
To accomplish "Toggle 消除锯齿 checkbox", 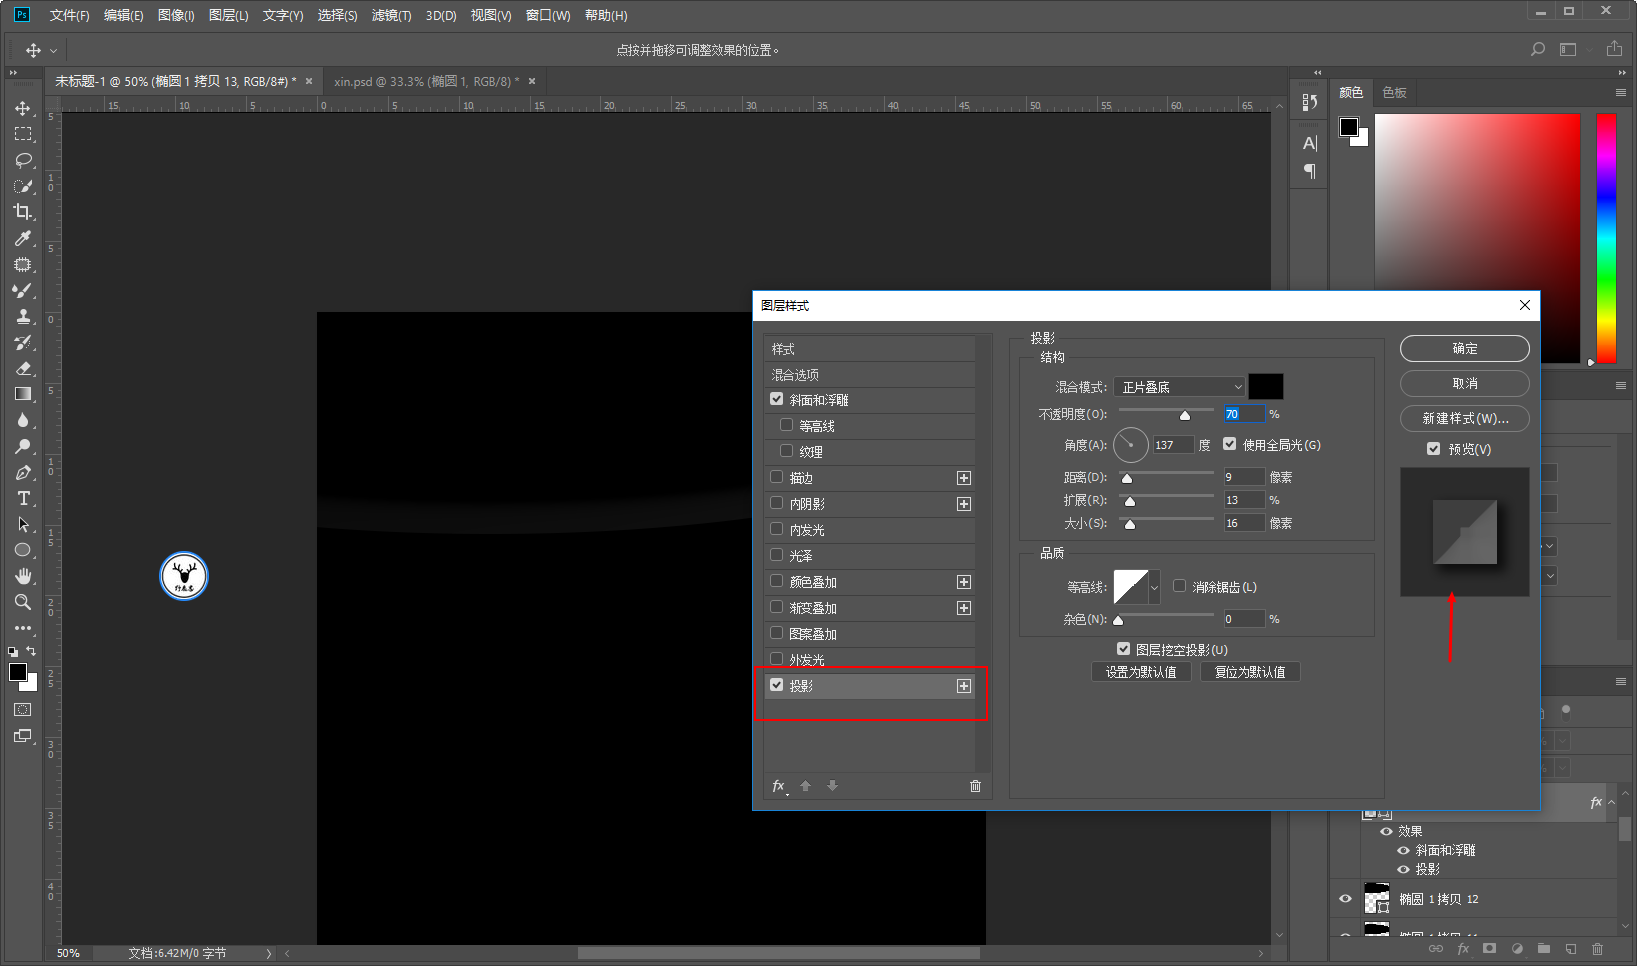I will click(1179, 586).
